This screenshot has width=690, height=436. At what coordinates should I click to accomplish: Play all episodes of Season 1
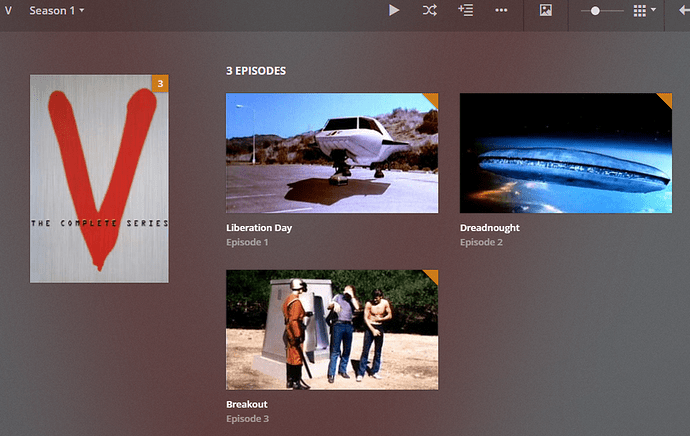coord(394,10)
